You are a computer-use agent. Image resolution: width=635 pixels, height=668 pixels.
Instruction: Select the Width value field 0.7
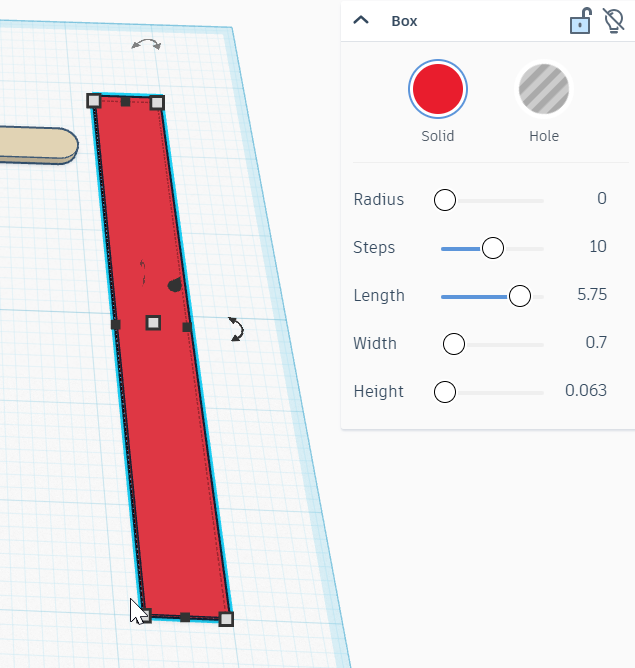pos(595,344)
